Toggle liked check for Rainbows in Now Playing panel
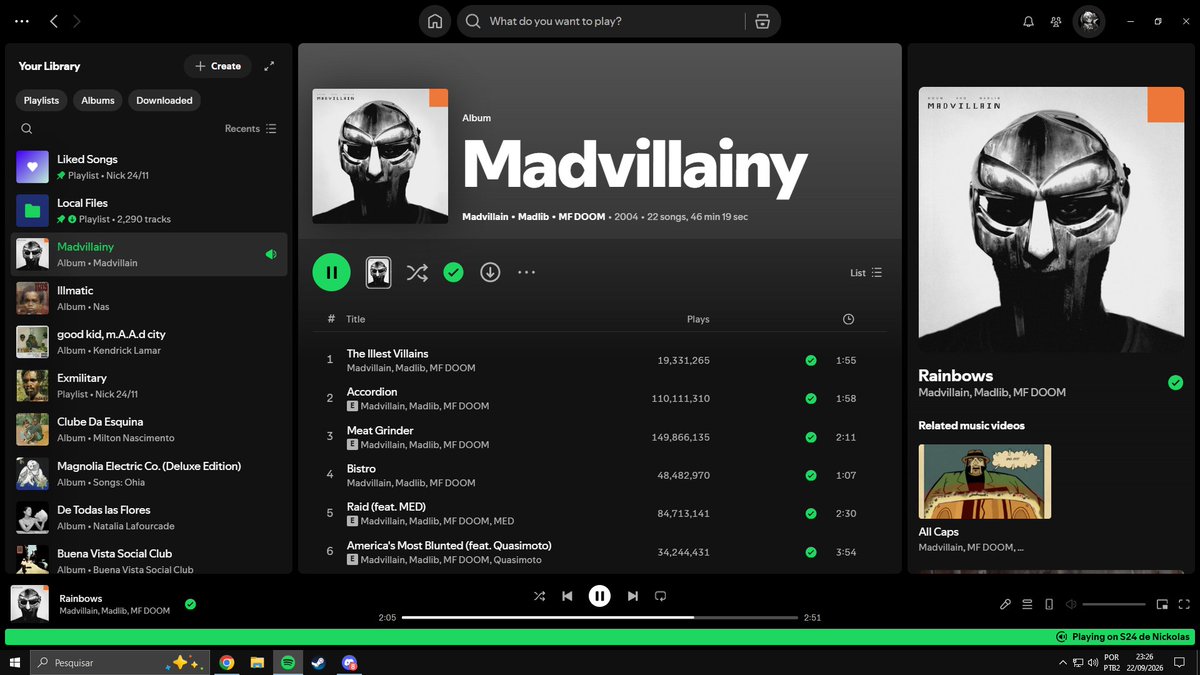The width and height of the screenshot is (1200, 675). coord(1176,383)
